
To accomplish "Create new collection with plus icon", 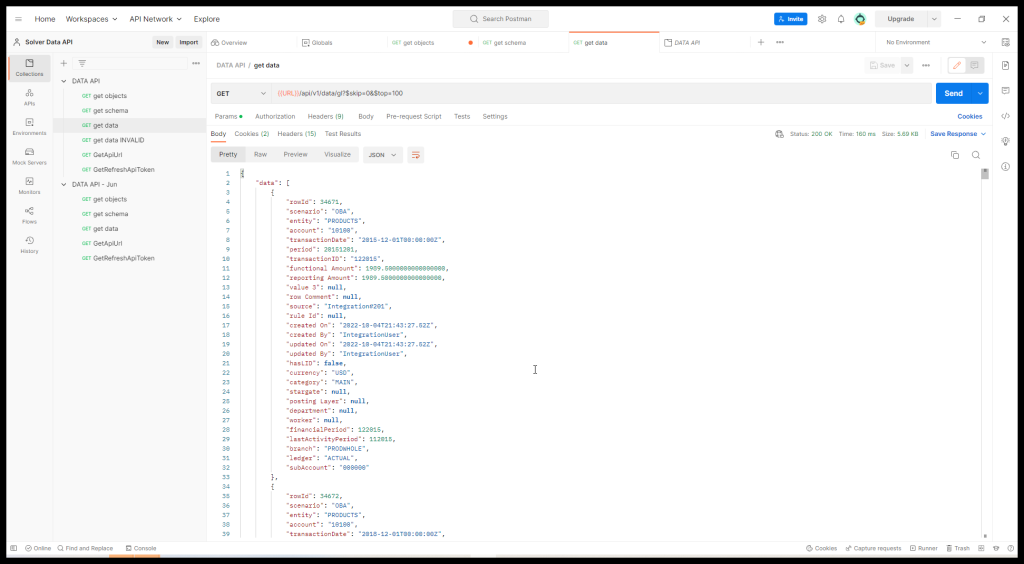I will point(64,63).
